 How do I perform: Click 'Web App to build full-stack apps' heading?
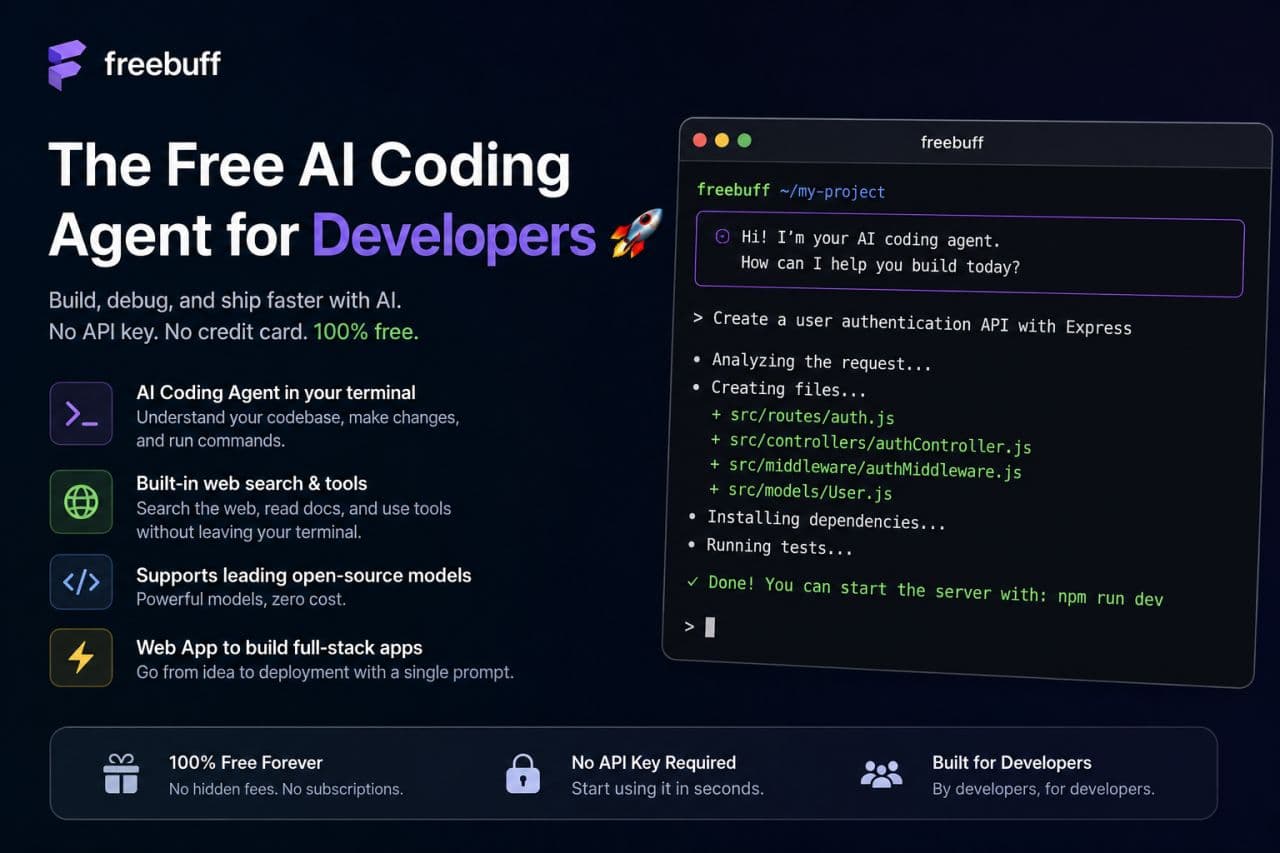pos(279,648)
